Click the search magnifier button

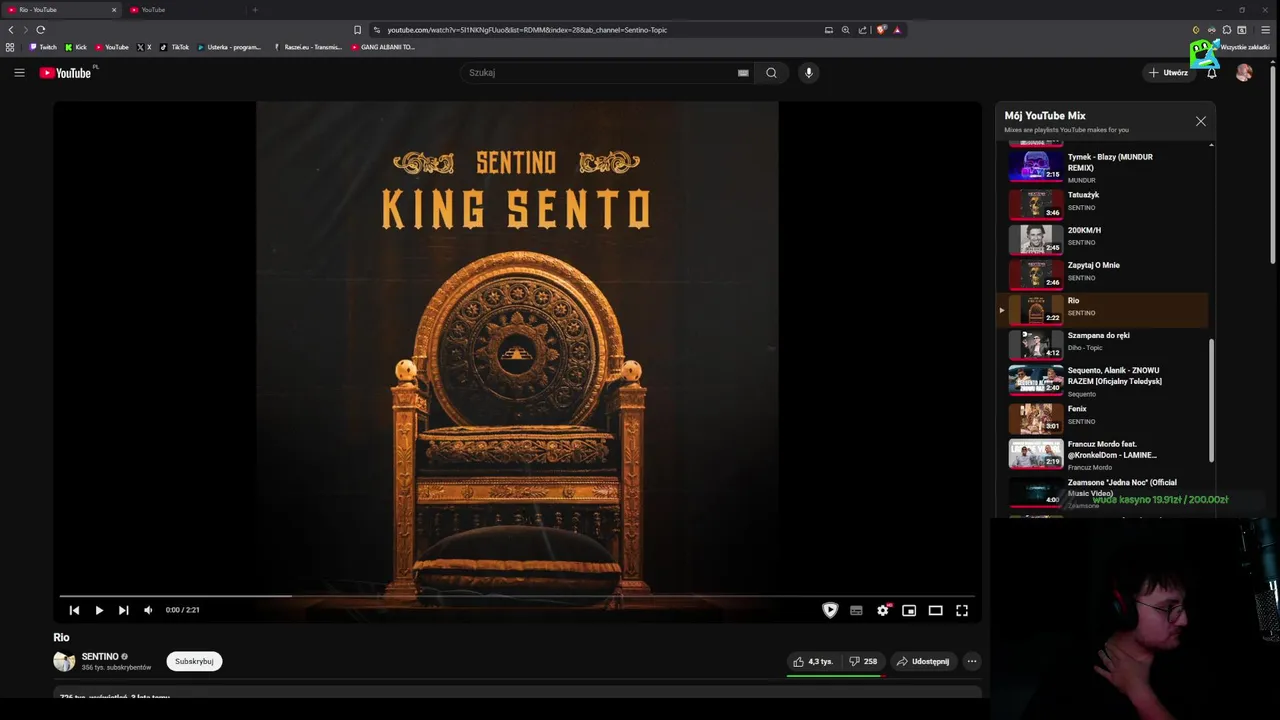pyautogui.click(x=771, y=72)
